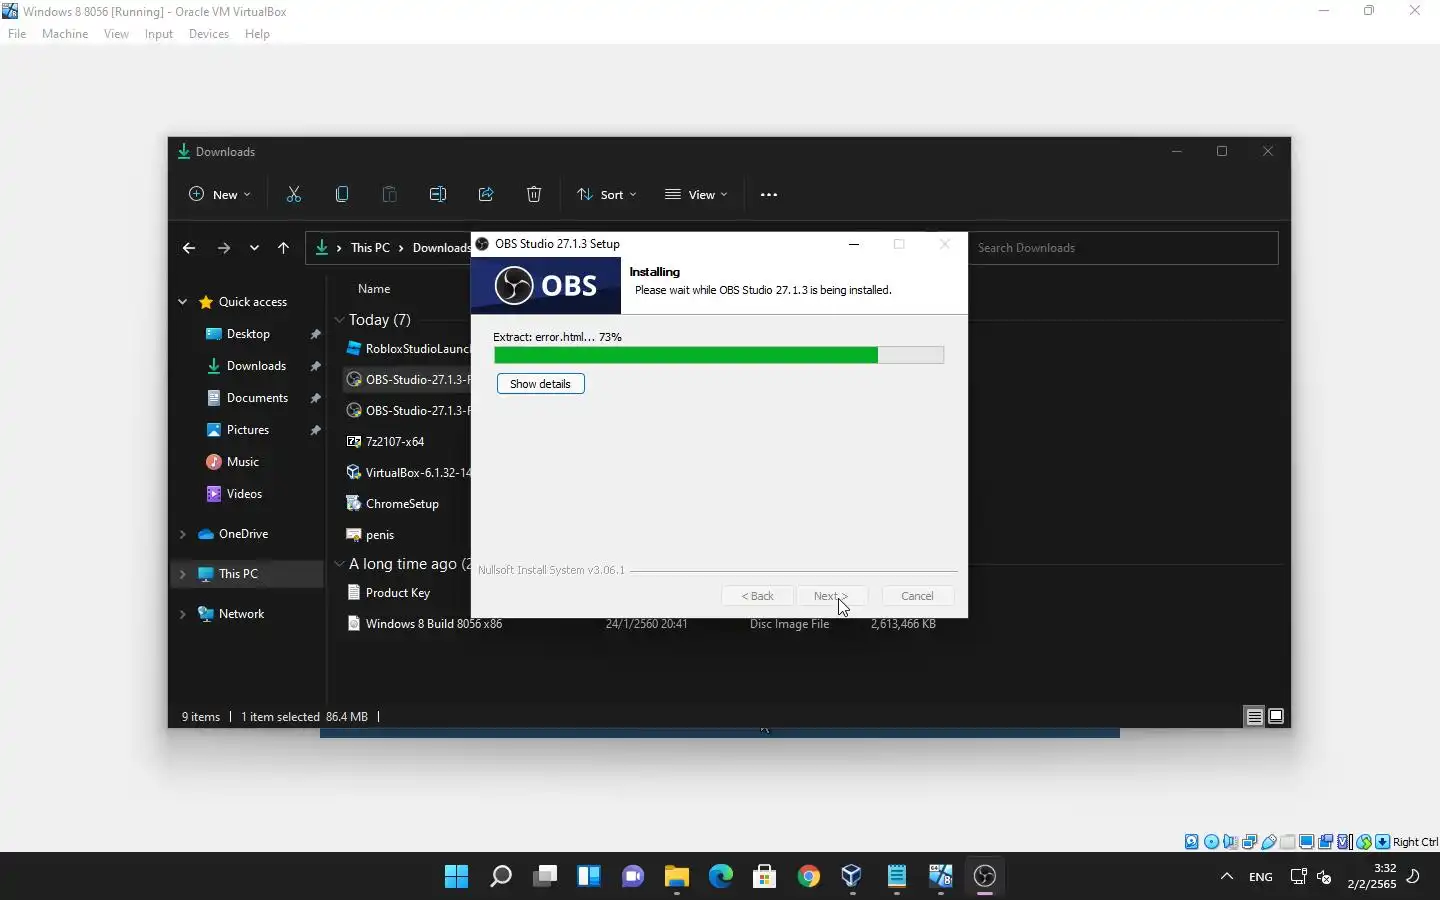1440x900 pixels.
Task: Go back with the Explorer back arrow
Action: tap(189, 248)
